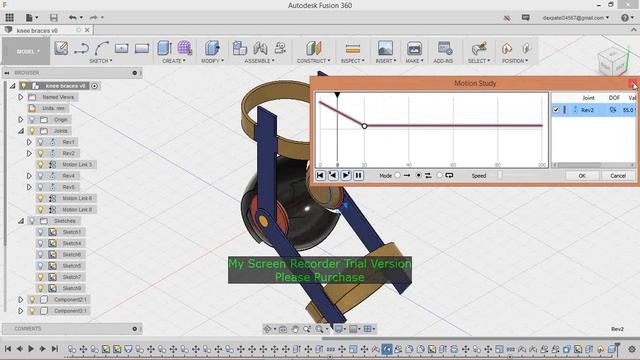Click the Motion Study pause button
Image resolution: width=640 pixels, height=360 pixels.
pyautogui.click(x=358, y=176)
